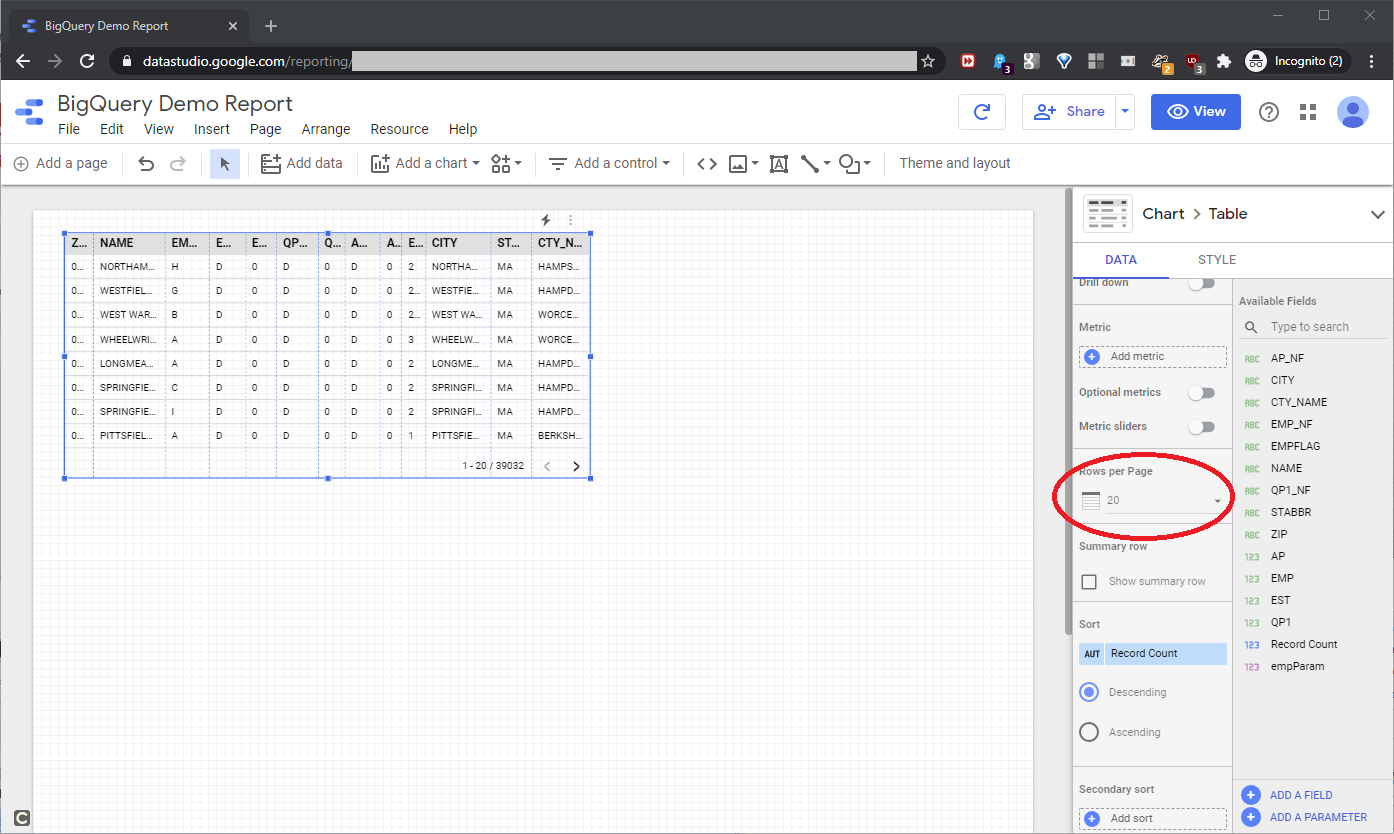Open a new browser tab
Screen dimensions: 1394x834
point(271,26)
